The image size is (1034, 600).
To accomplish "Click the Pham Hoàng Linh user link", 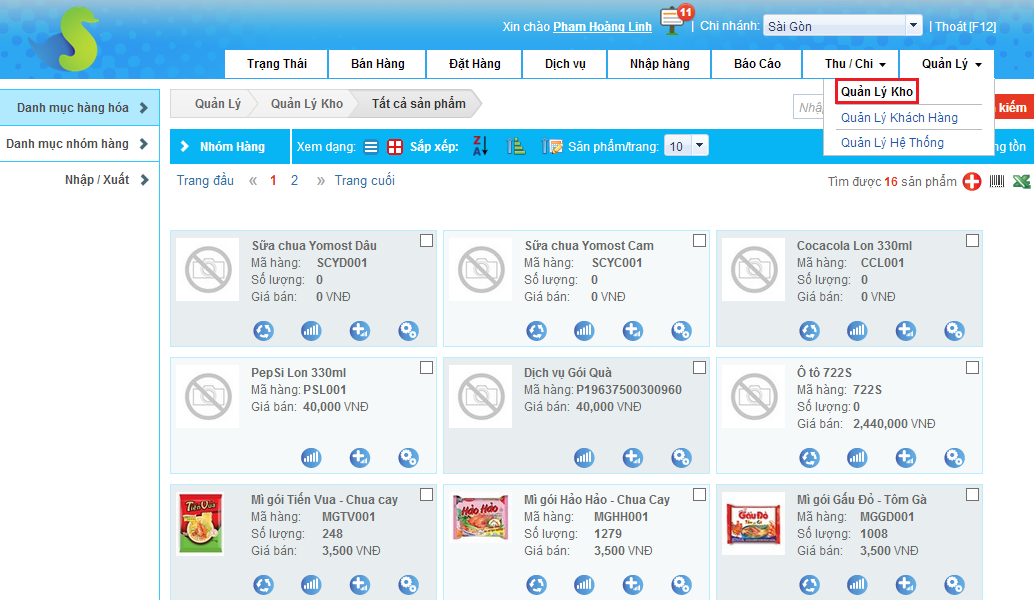I will click(602, 27).
